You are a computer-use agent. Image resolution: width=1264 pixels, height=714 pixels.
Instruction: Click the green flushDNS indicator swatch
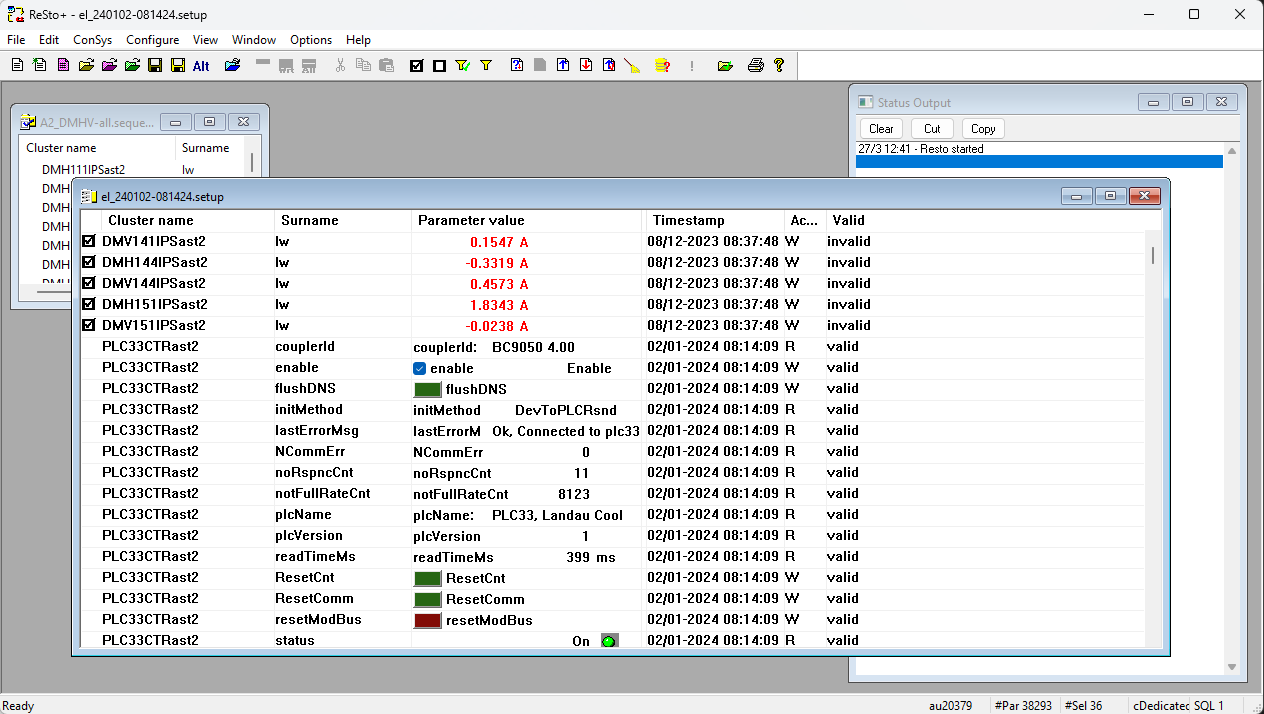(428, 389)
